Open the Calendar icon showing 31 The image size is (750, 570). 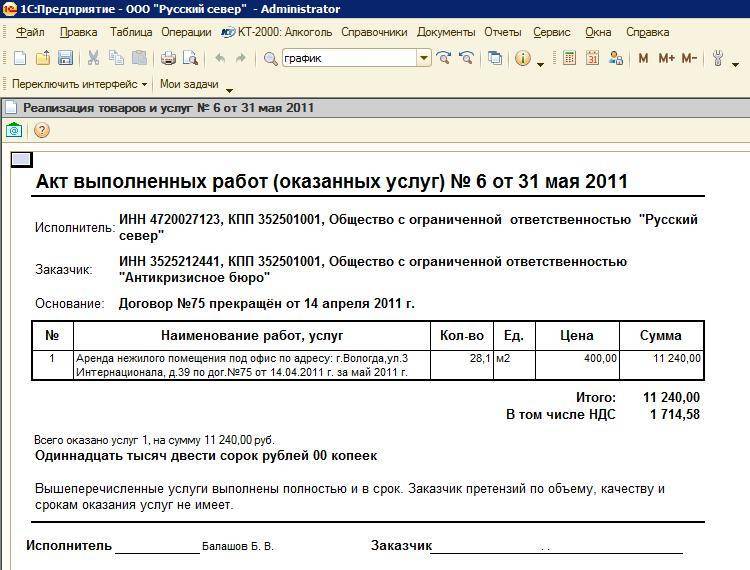click(592, 59)
